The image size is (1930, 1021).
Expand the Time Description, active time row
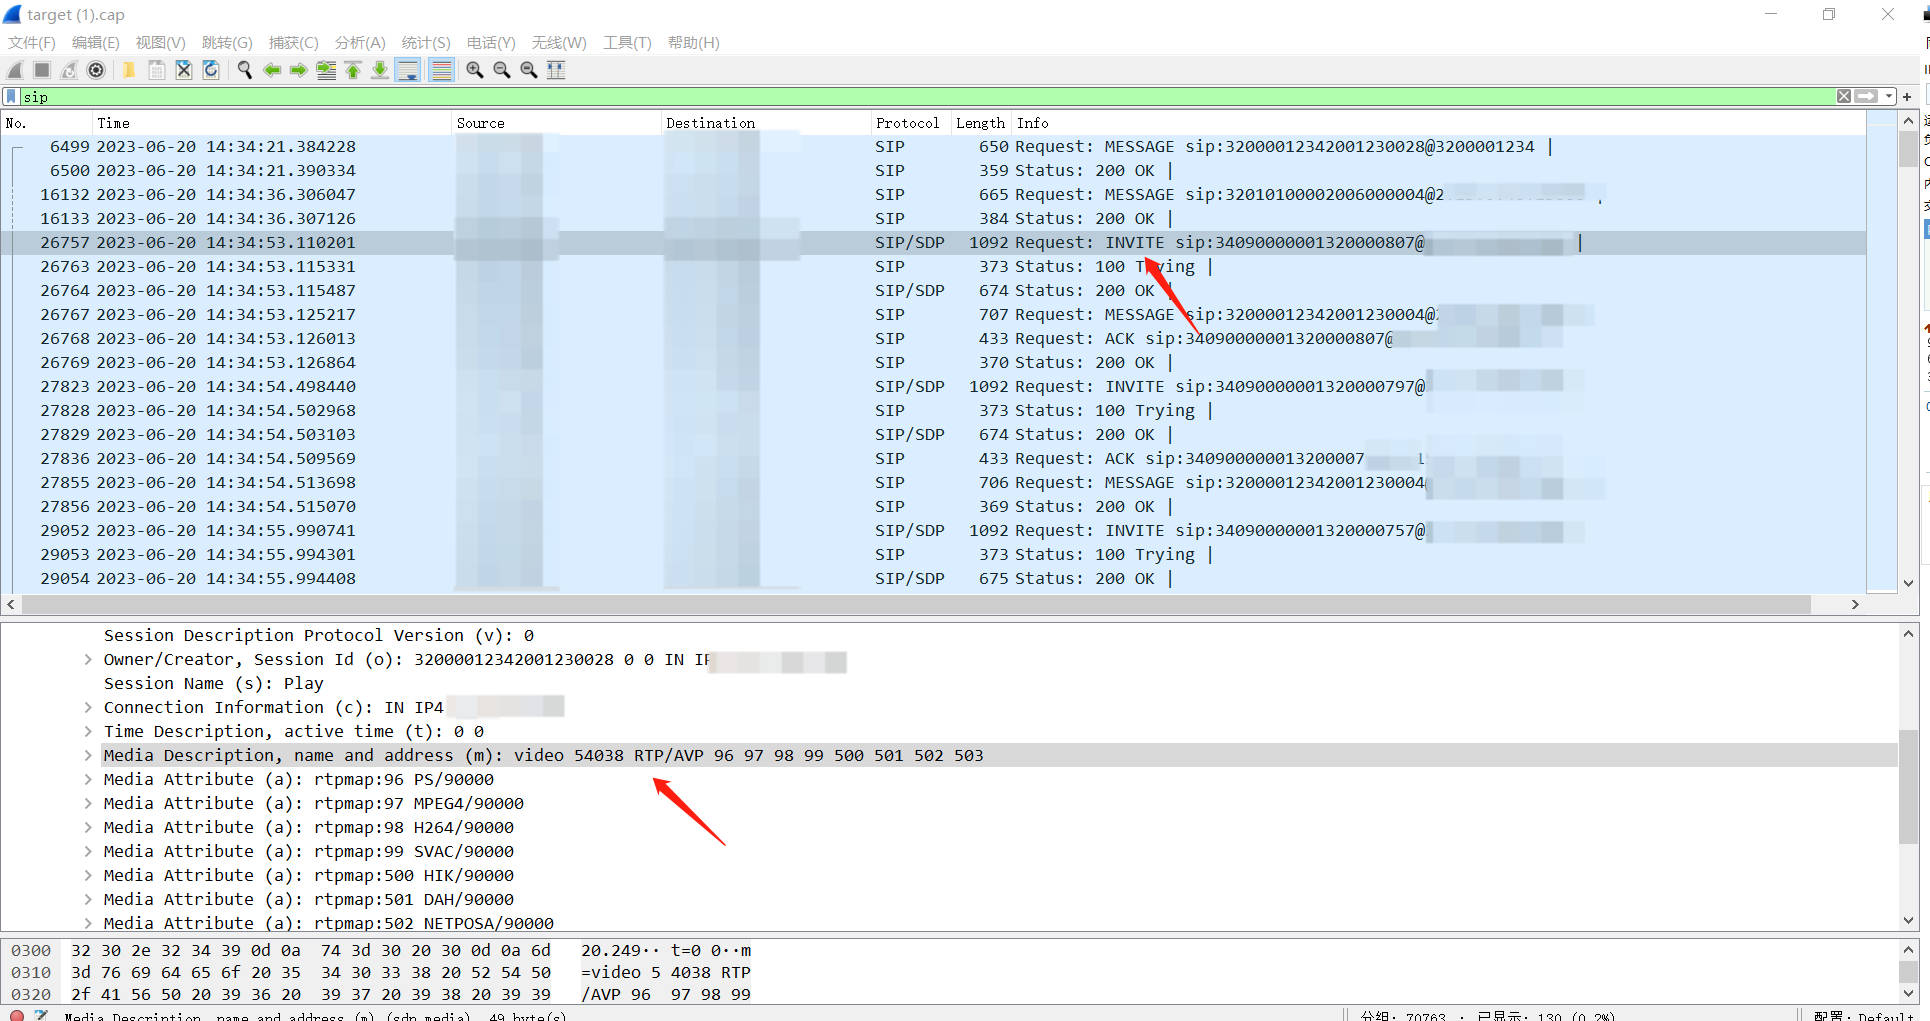point(88,732)
